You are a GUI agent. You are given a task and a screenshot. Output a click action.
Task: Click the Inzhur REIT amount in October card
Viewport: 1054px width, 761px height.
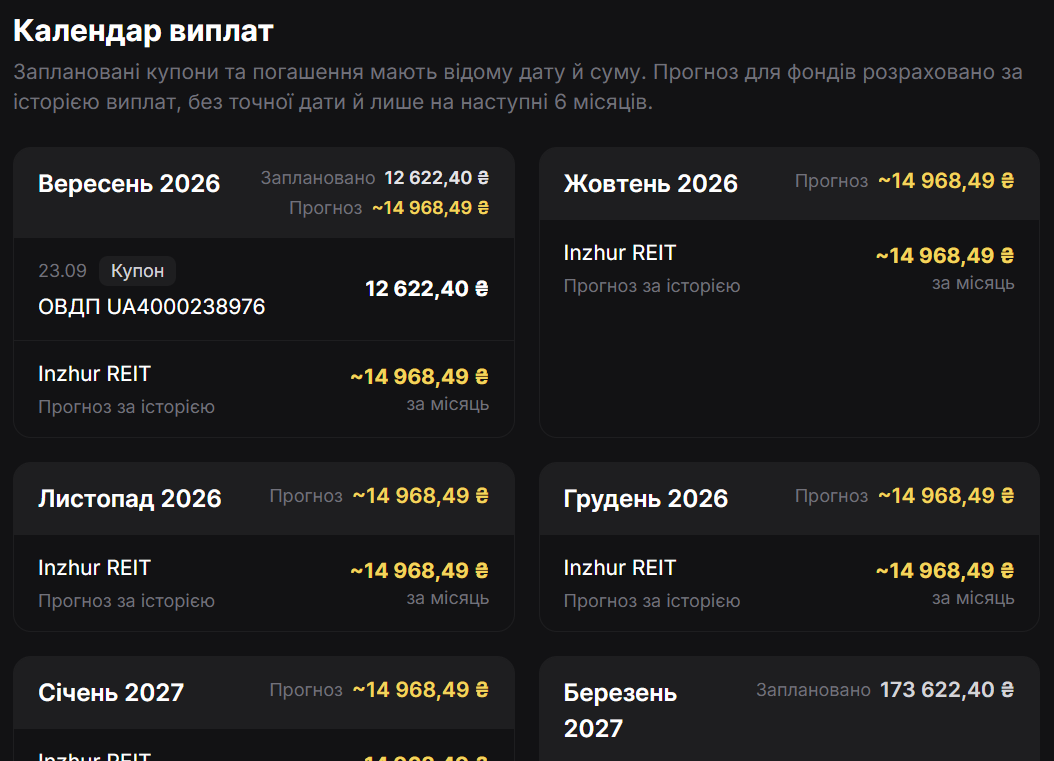click(945, 255)
